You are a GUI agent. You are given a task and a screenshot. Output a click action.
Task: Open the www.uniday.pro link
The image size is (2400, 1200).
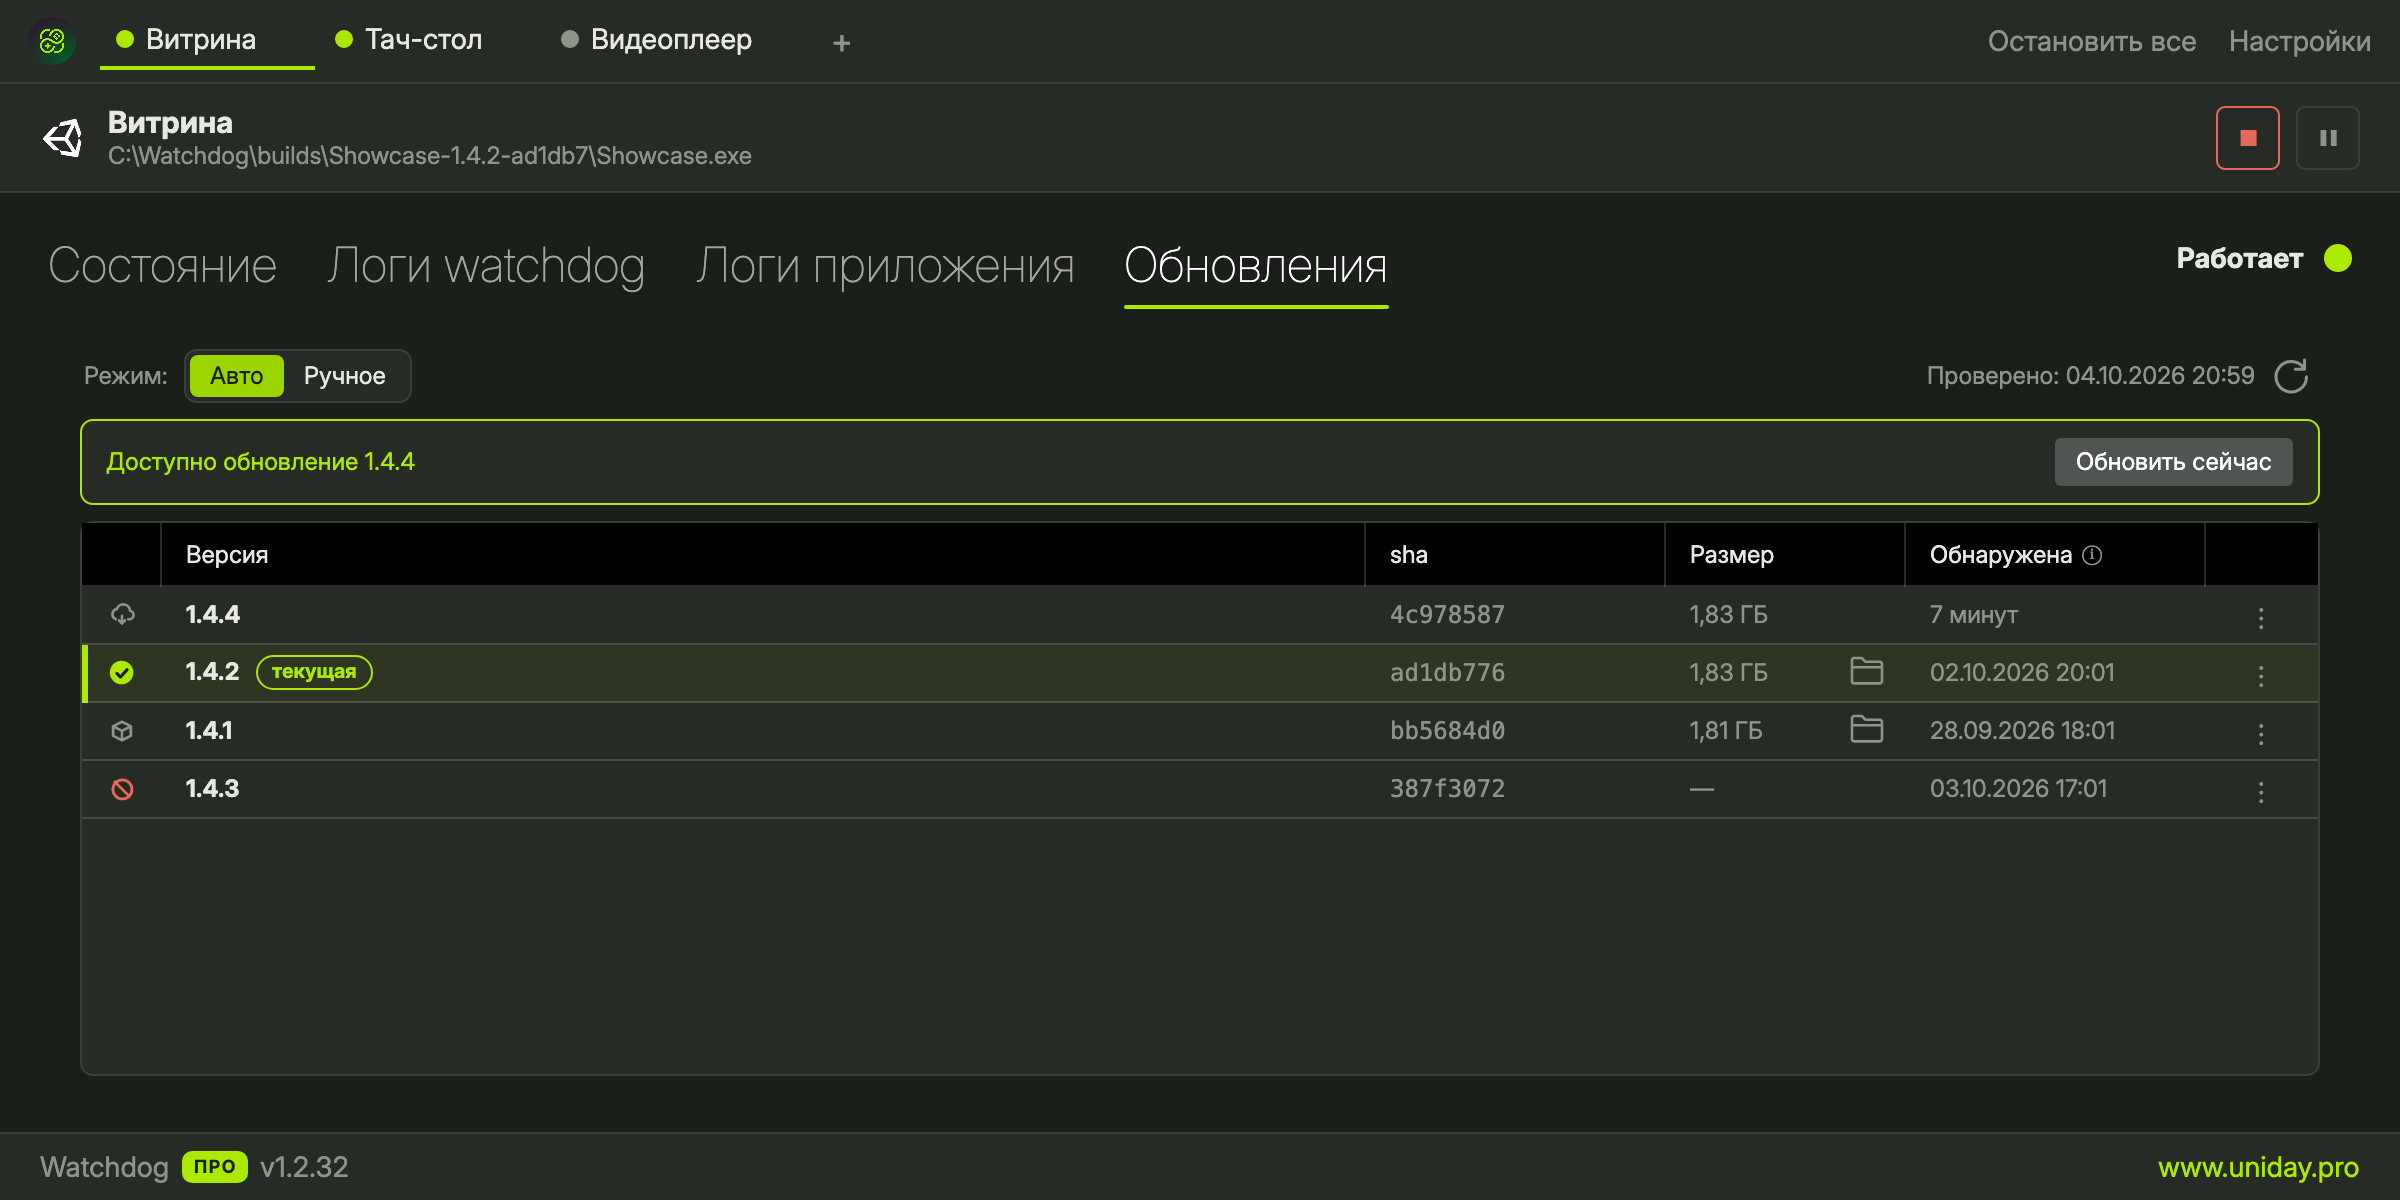pos(2258,1167)
